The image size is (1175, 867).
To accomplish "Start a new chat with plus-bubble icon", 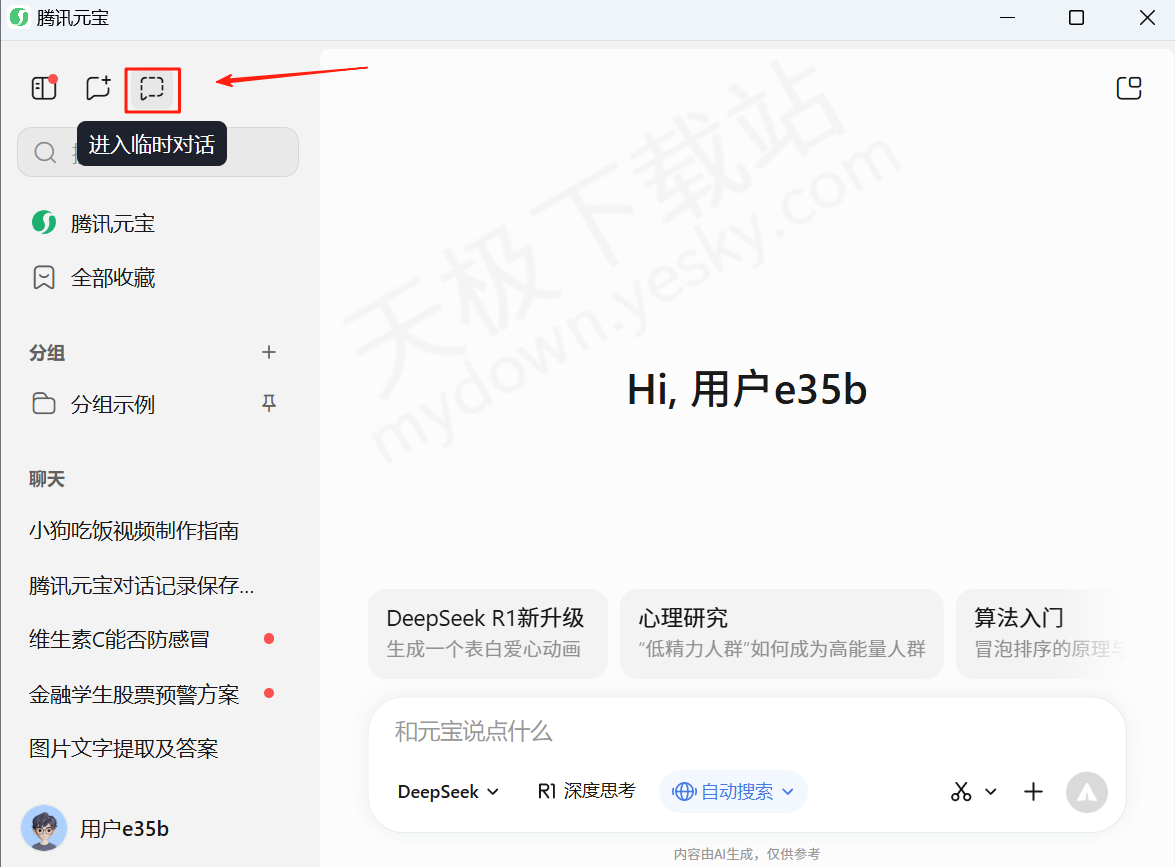I will 98,89.
